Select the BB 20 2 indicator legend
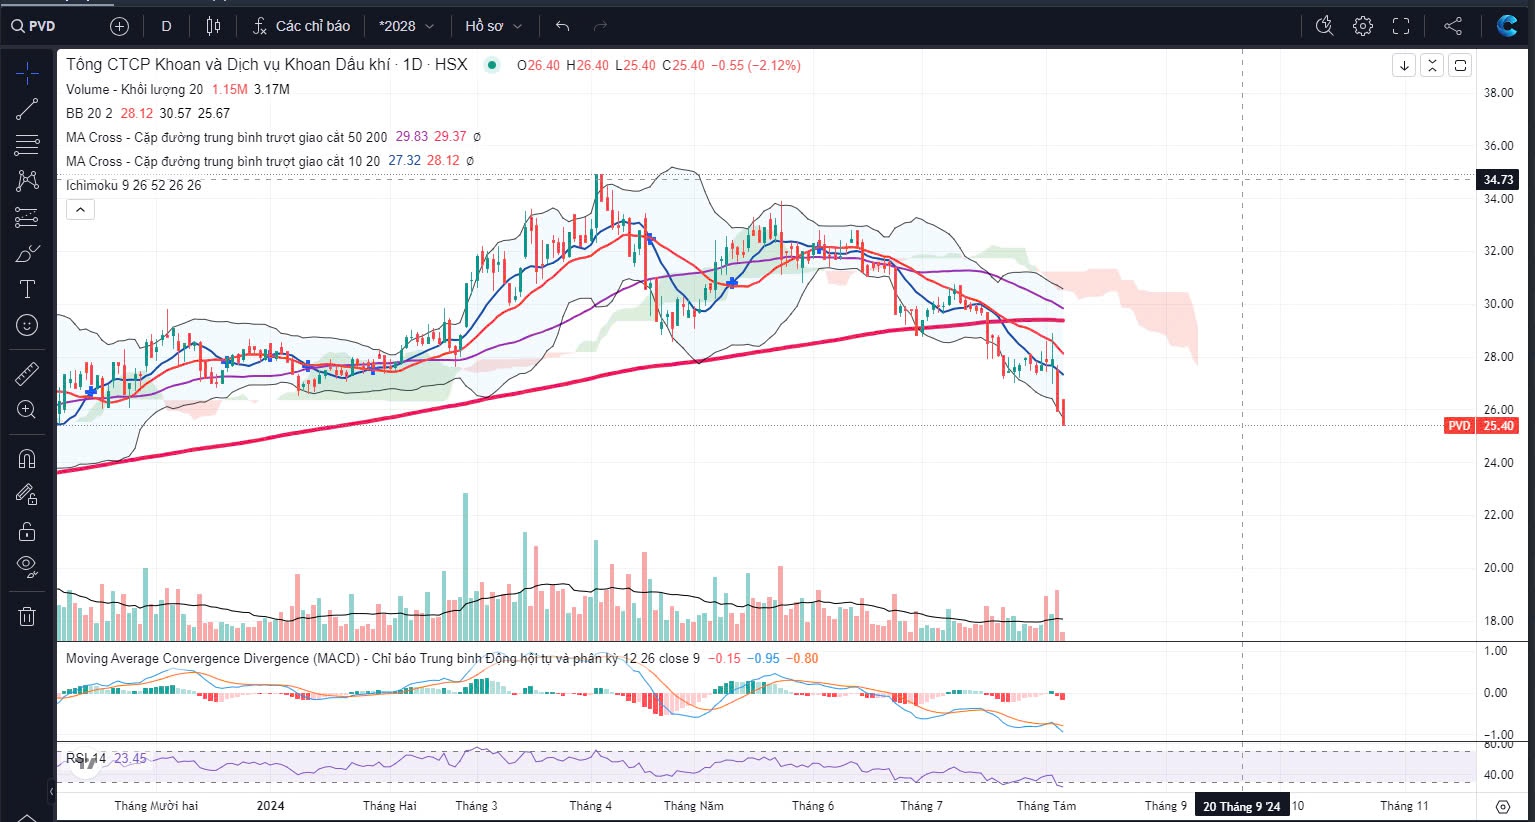Image resolution: width=1535 pixels, height=822 pixels. [x=89, y=113]
